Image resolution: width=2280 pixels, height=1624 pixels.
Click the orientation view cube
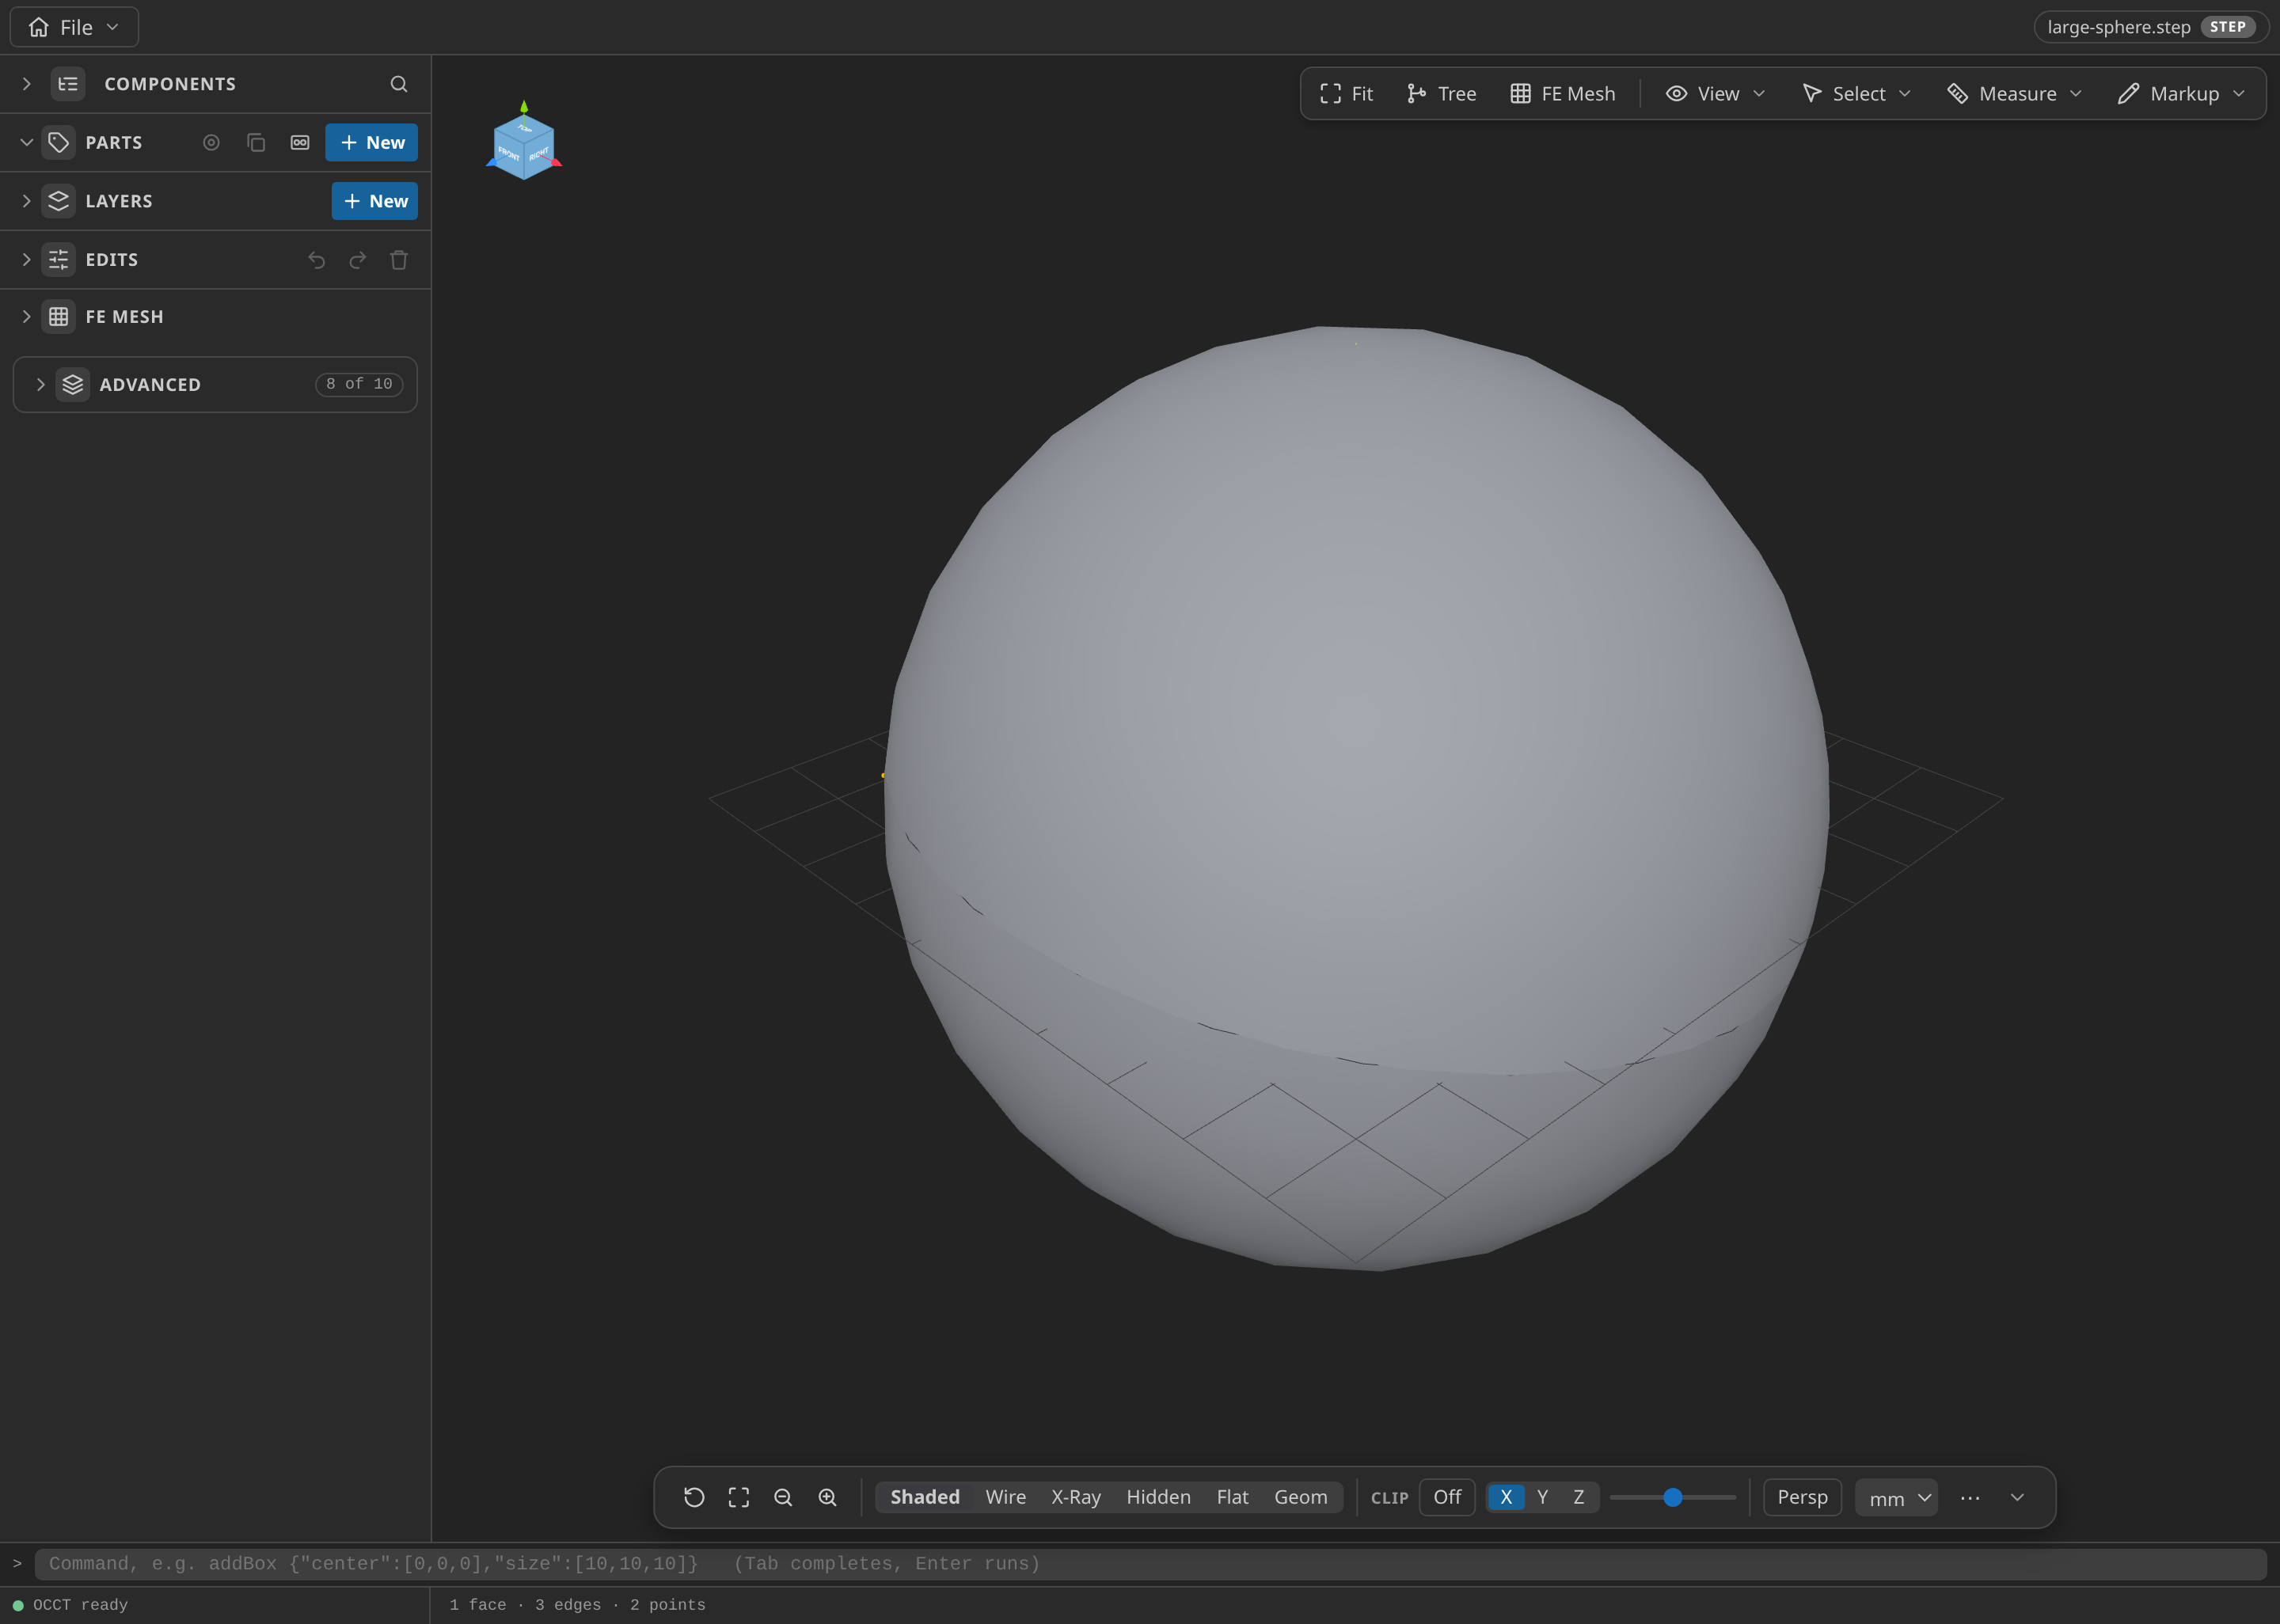point(524,143)
